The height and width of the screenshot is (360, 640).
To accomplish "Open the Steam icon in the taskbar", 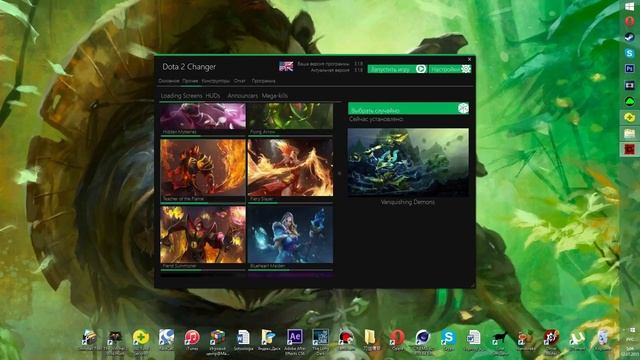I will pyautogui.click(x=629, y=37).
